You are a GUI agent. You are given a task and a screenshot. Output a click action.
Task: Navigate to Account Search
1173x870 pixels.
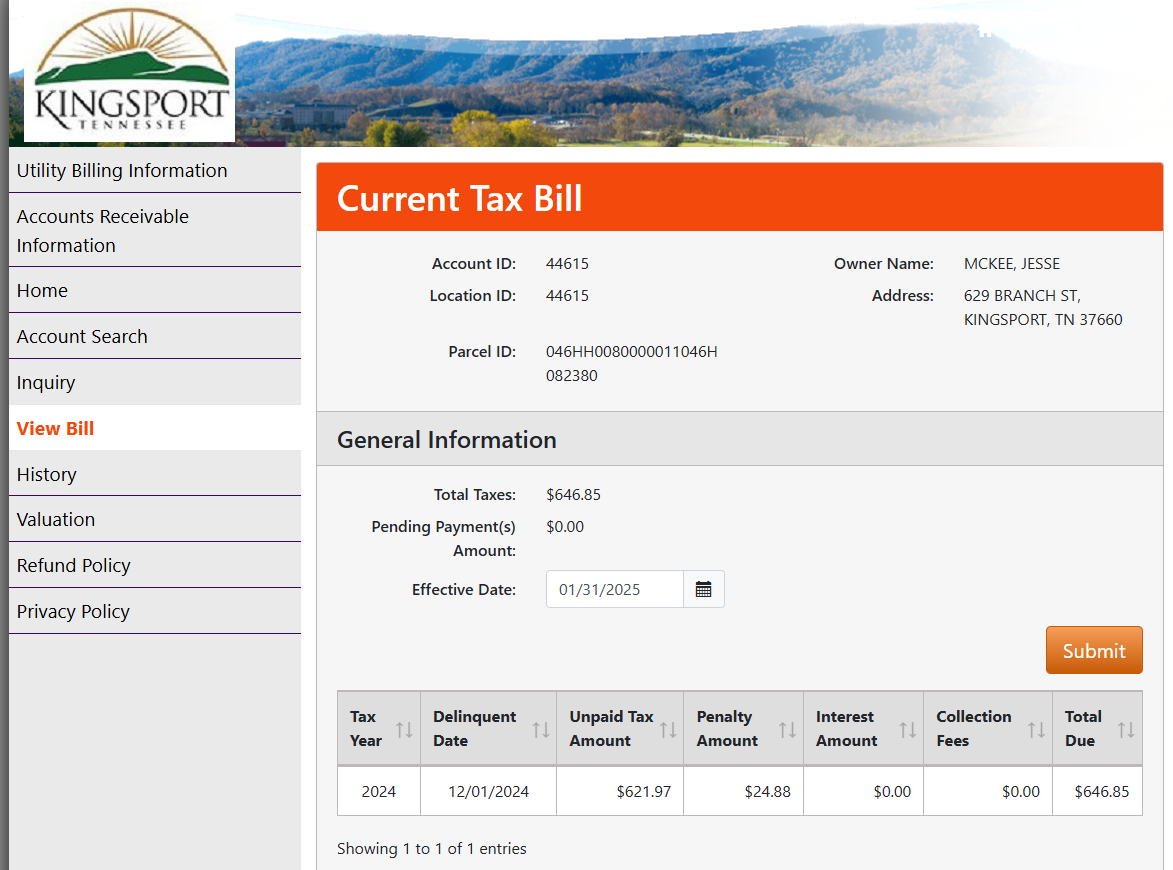[x=82, y=337]
